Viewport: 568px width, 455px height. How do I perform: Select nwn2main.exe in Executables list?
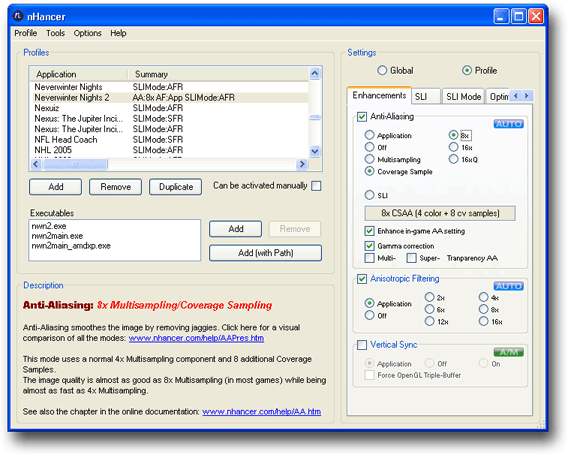click(57, 236)
